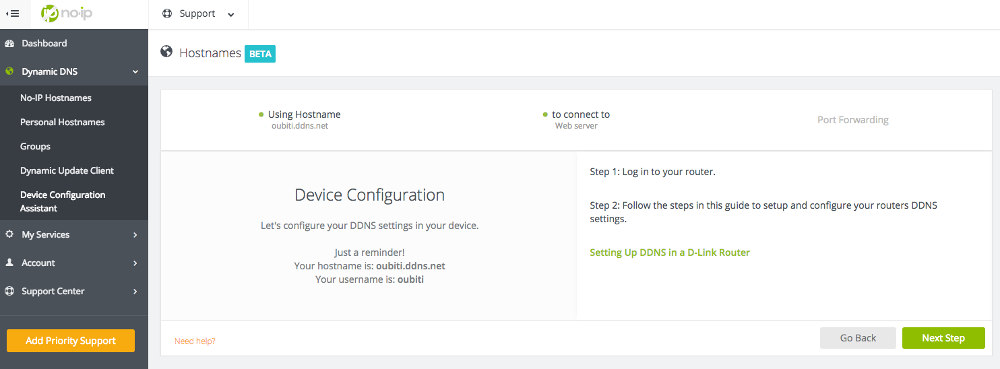The height and width of the screenshot is (369, 1000).
Task: Select the Using Hostname wizard step
Action: tap(300, 120)
